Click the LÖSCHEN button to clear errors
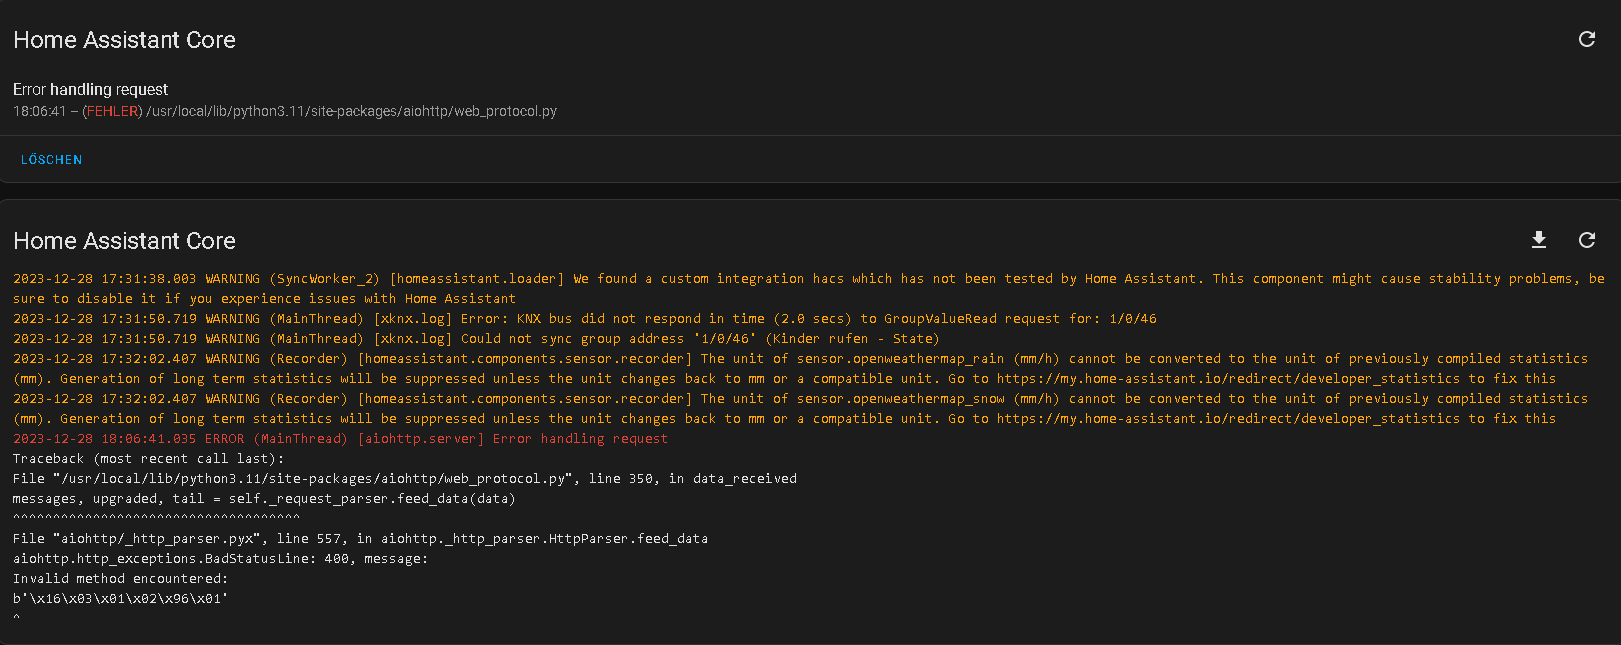Screen dimensions: 1621x645 tap(52, 160)
